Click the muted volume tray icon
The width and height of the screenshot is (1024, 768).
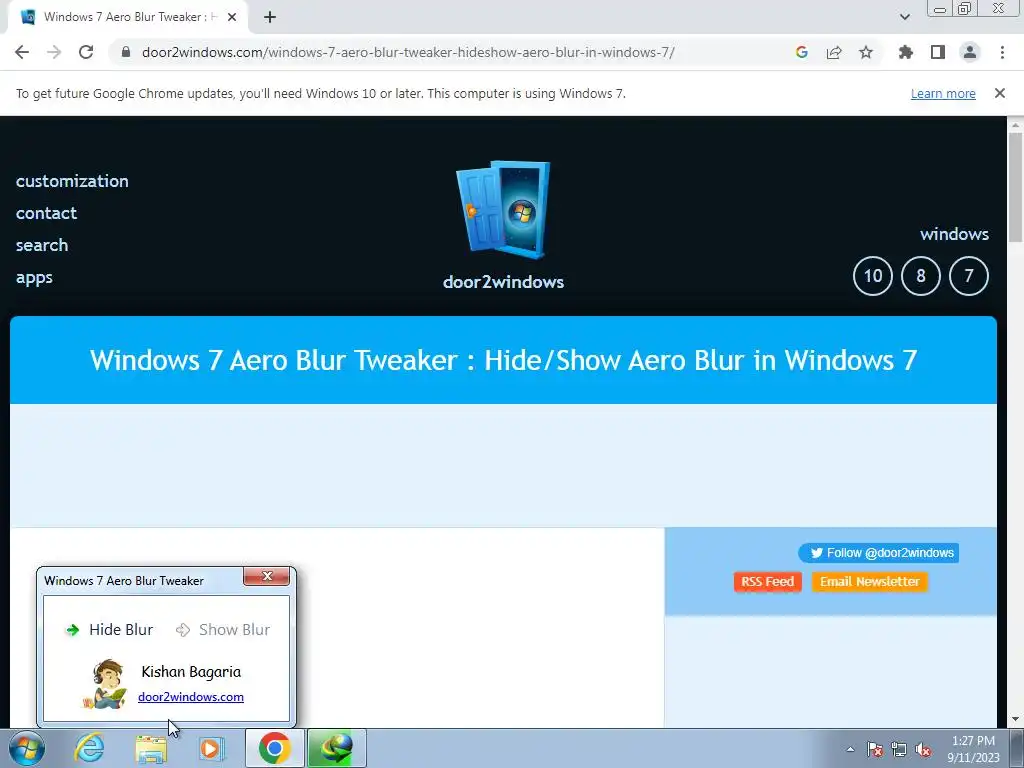click(923, 749)
